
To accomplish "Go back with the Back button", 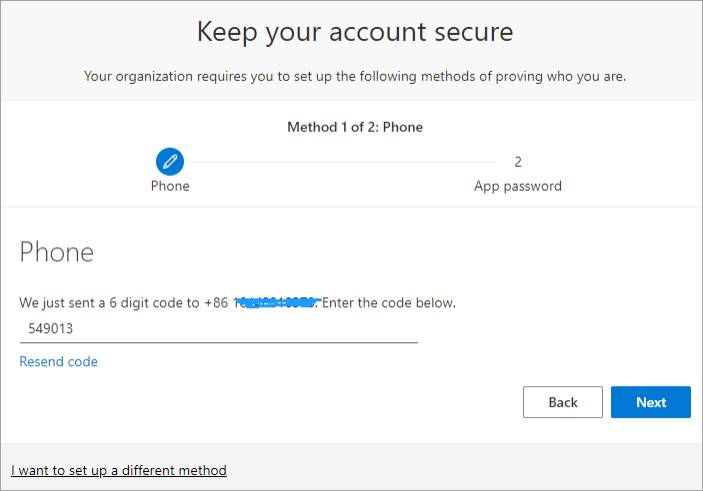I will pyautogui.click(x=563, y=402).
